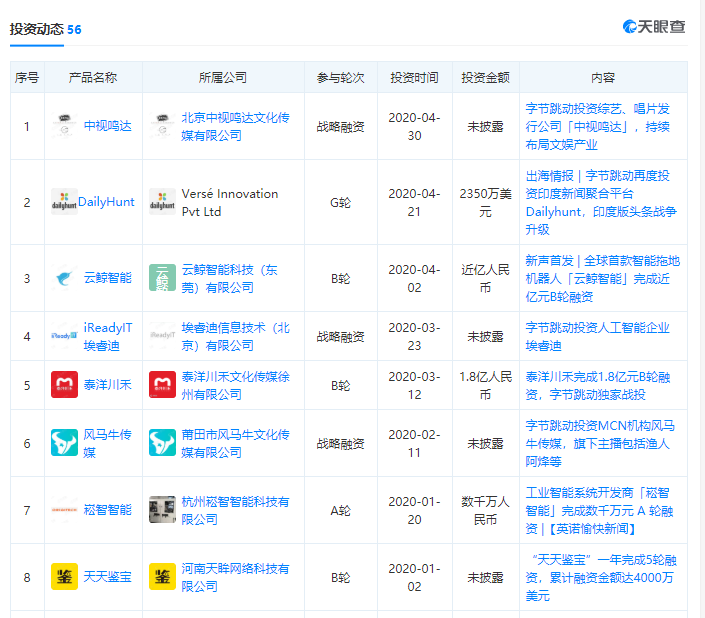
Task: Open the 莆田市风马牛文化传媒有限公司 company link
Action: tap(235, 443)
